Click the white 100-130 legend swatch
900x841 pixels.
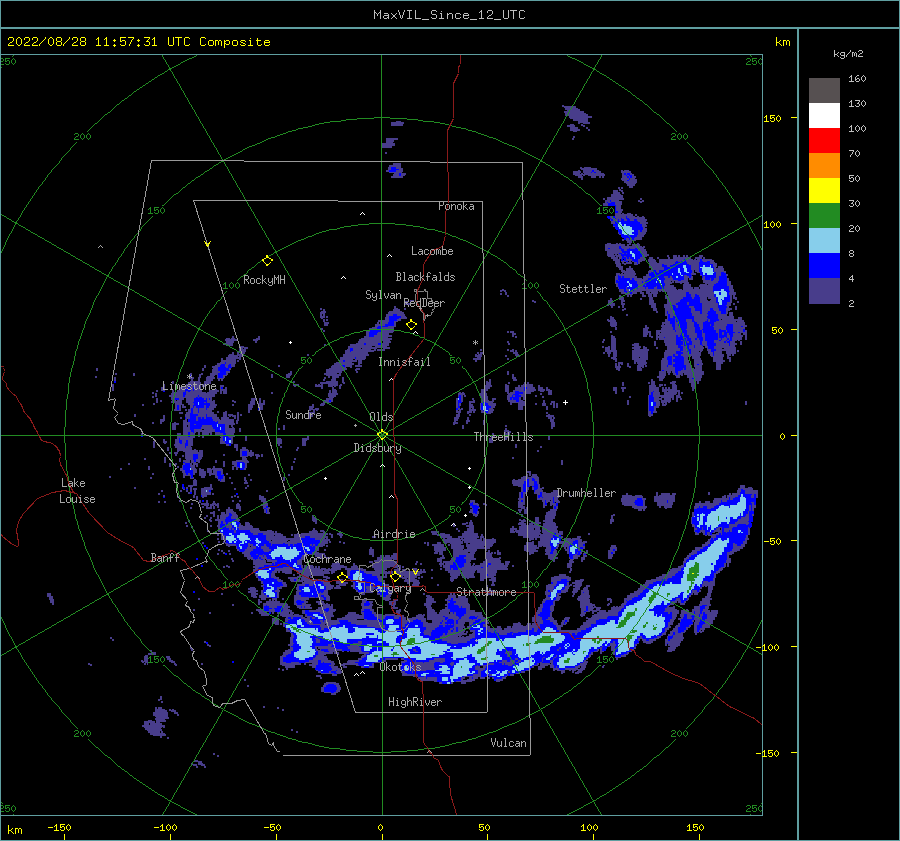824,116
